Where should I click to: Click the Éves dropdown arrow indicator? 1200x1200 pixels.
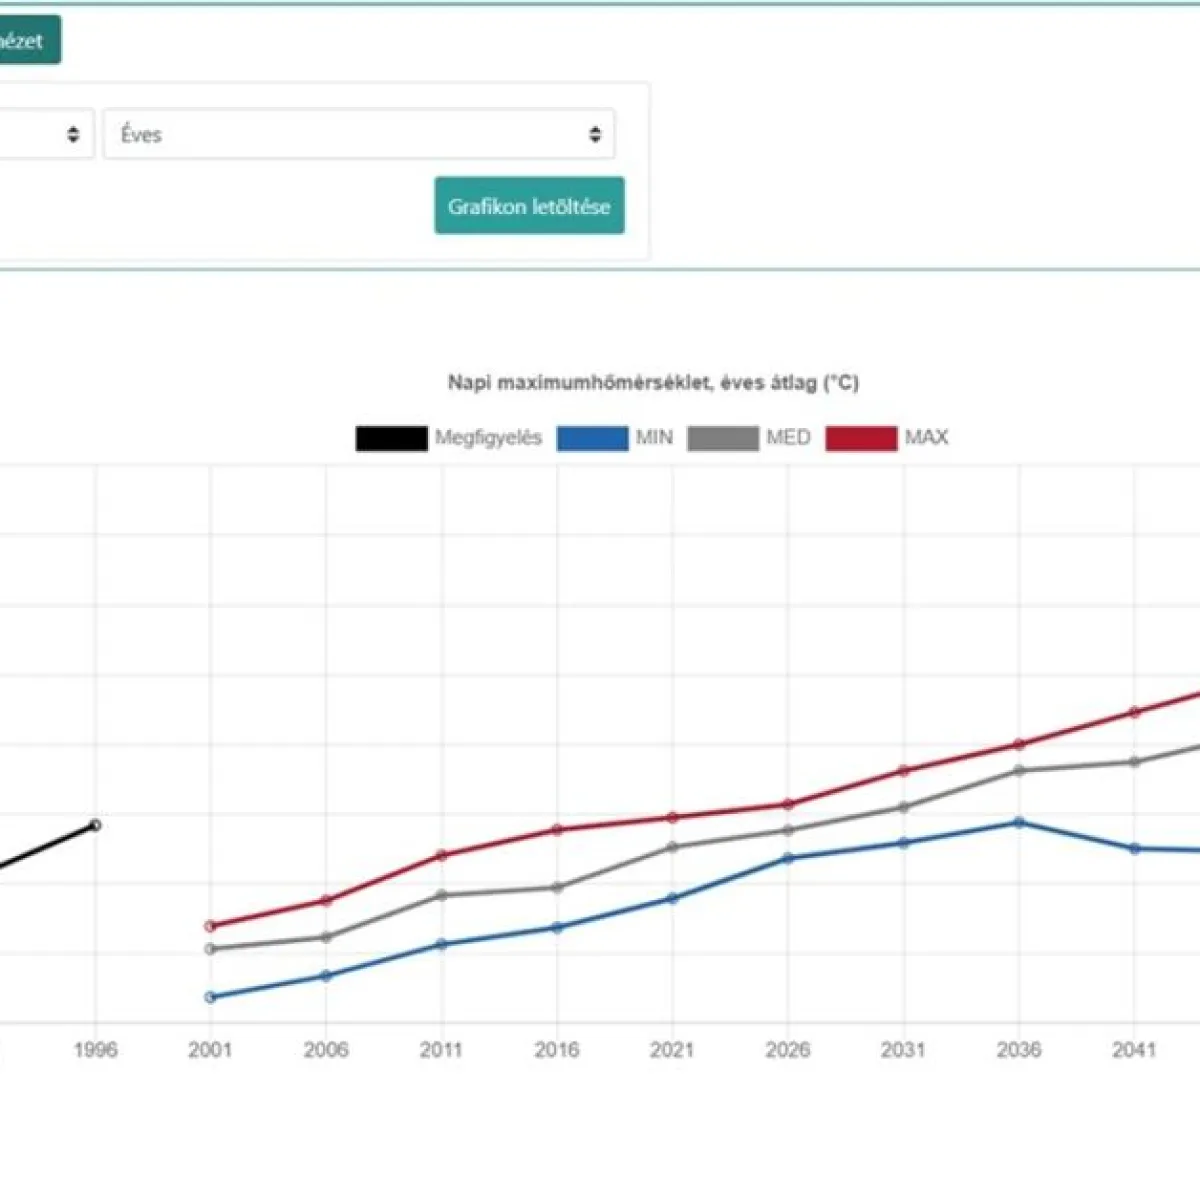pos(595,134)
